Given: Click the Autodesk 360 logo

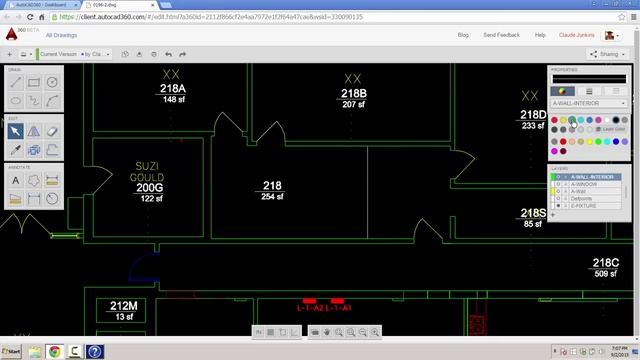Looking at the screenshot, I should coord(11,34).
